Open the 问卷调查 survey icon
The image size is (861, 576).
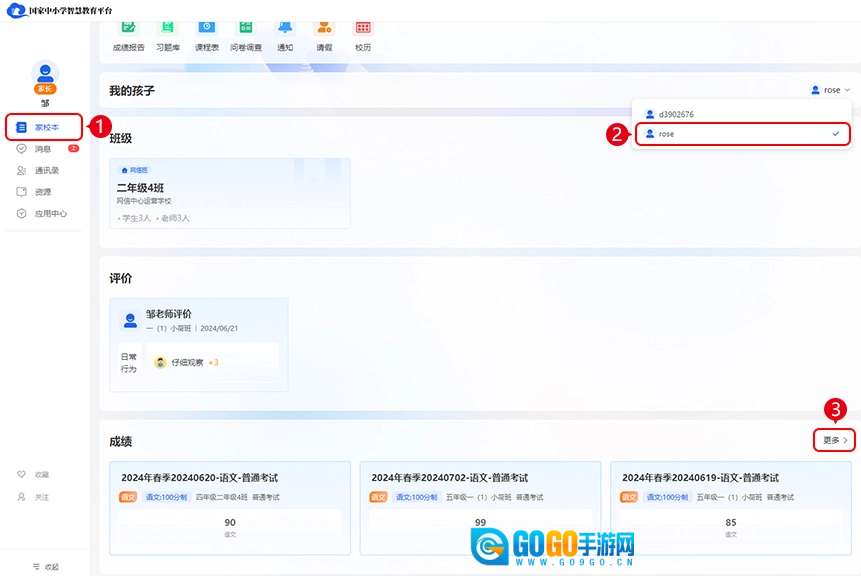246,29
